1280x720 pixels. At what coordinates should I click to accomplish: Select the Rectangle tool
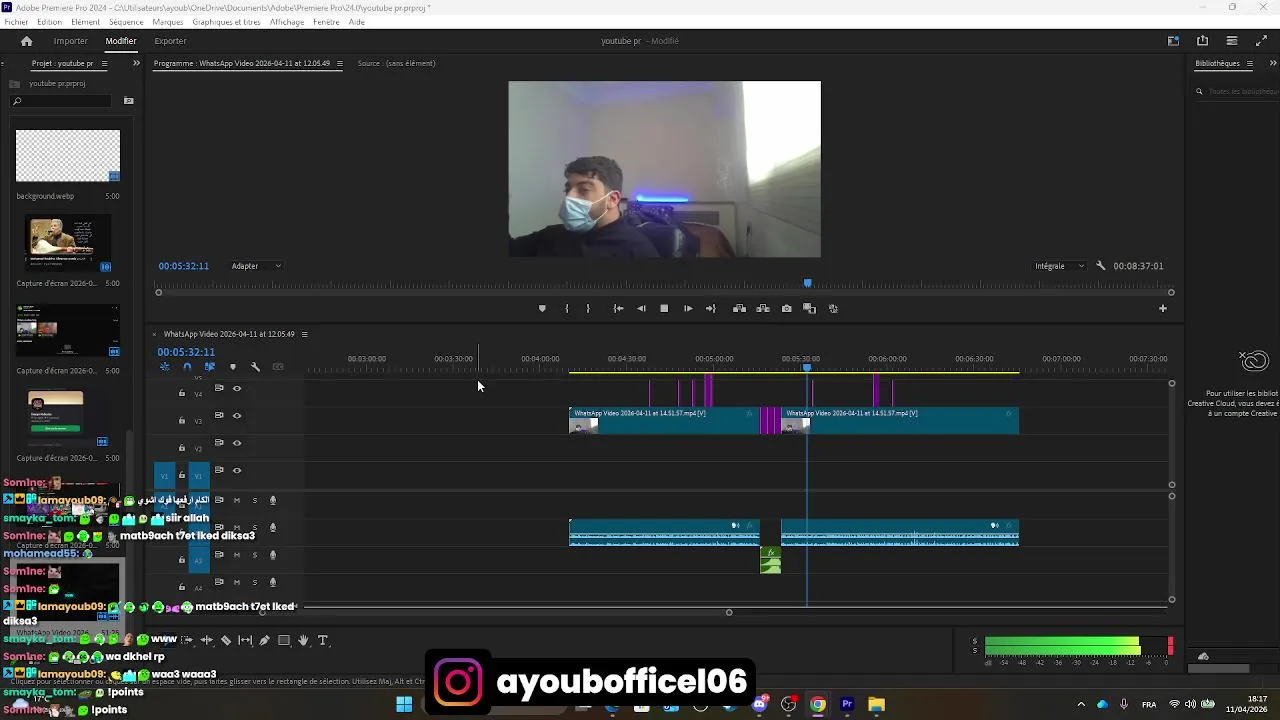point(284,640)
